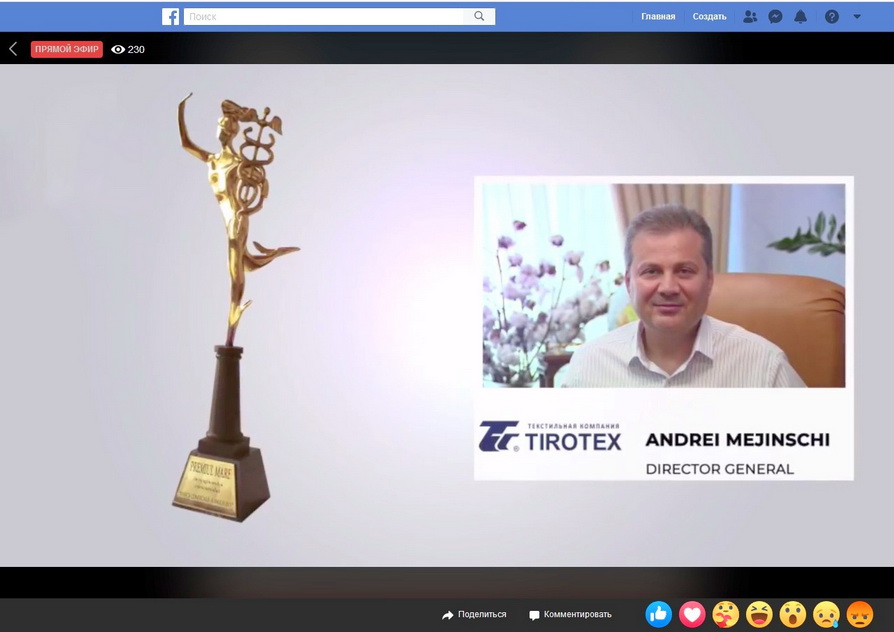Click the speaker video inset thumbnail
This screenshot has height=632, width=894.
[x=664, y=286]
